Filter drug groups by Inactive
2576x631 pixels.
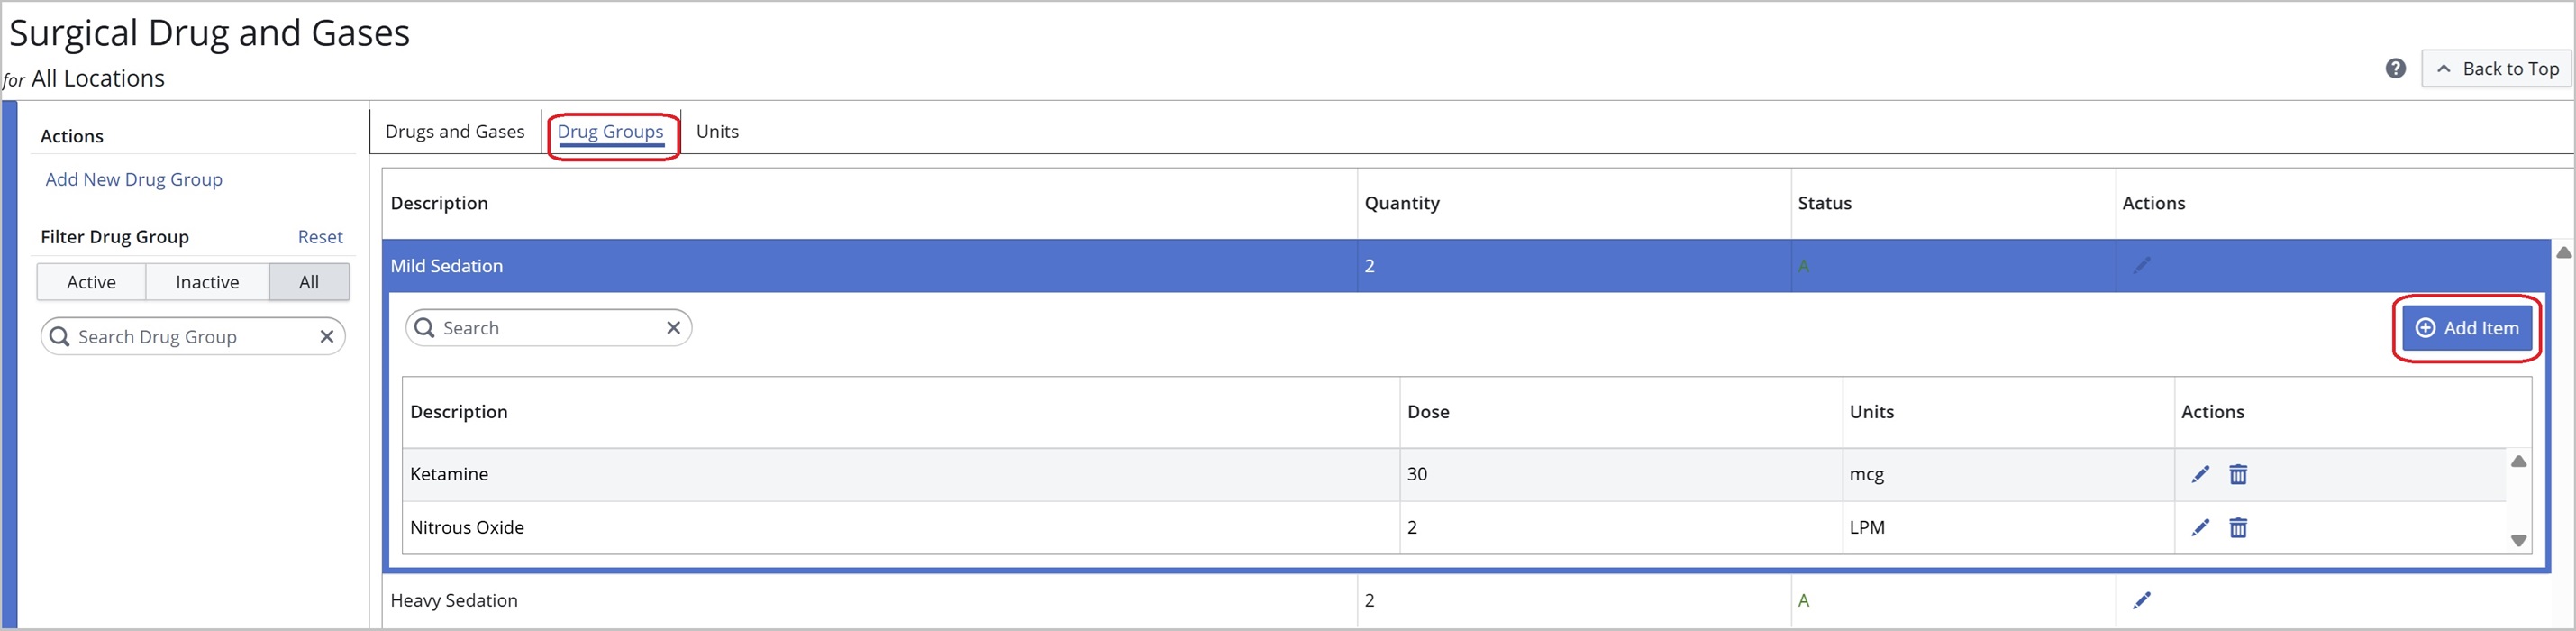(207, 282)
